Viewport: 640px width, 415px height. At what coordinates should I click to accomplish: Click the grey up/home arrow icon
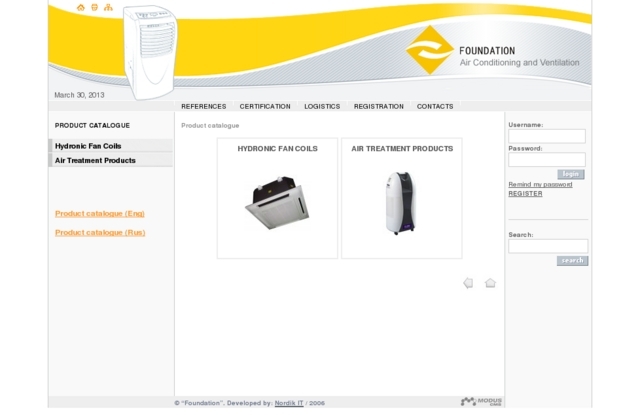click(490, 283)
